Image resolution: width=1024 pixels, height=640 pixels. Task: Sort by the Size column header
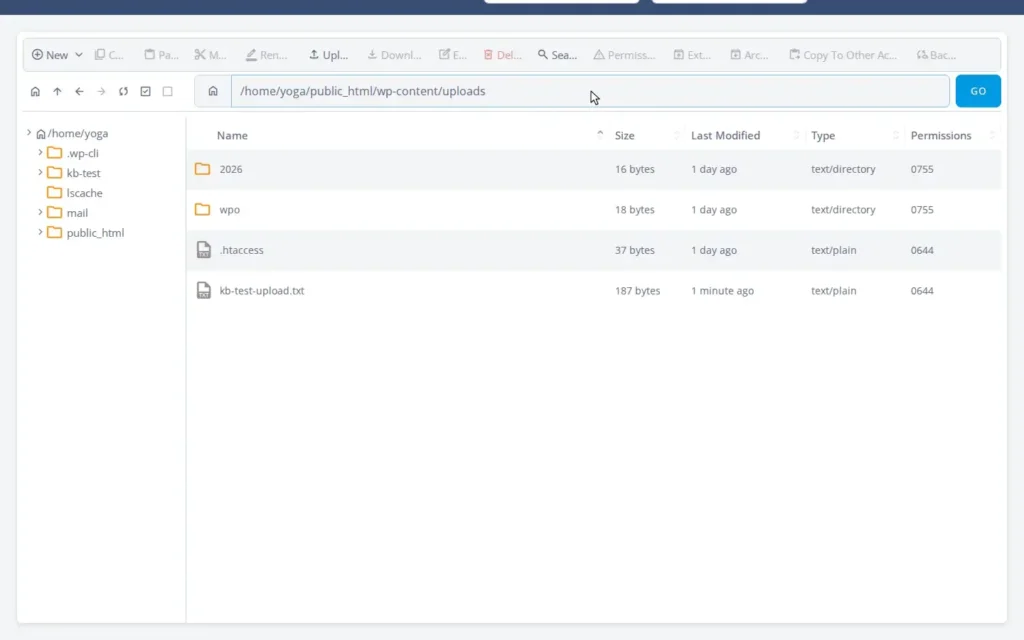coord(624,135)
